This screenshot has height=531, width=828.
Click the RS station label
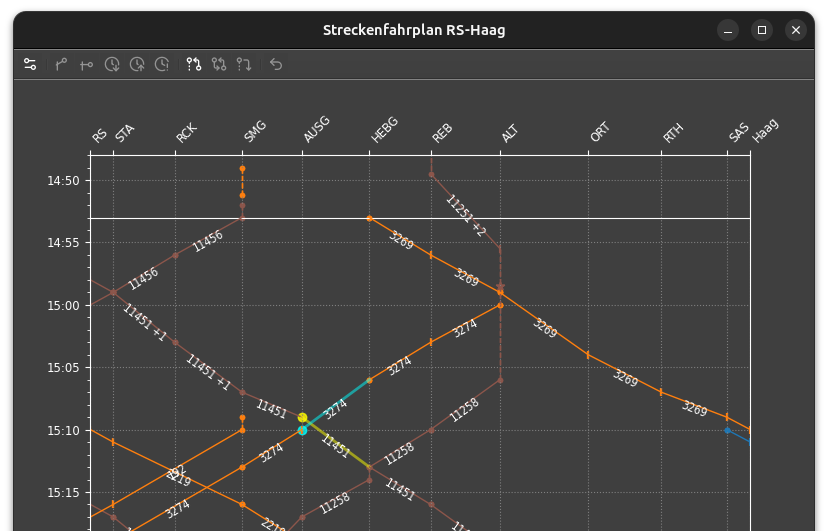(99, 136)
